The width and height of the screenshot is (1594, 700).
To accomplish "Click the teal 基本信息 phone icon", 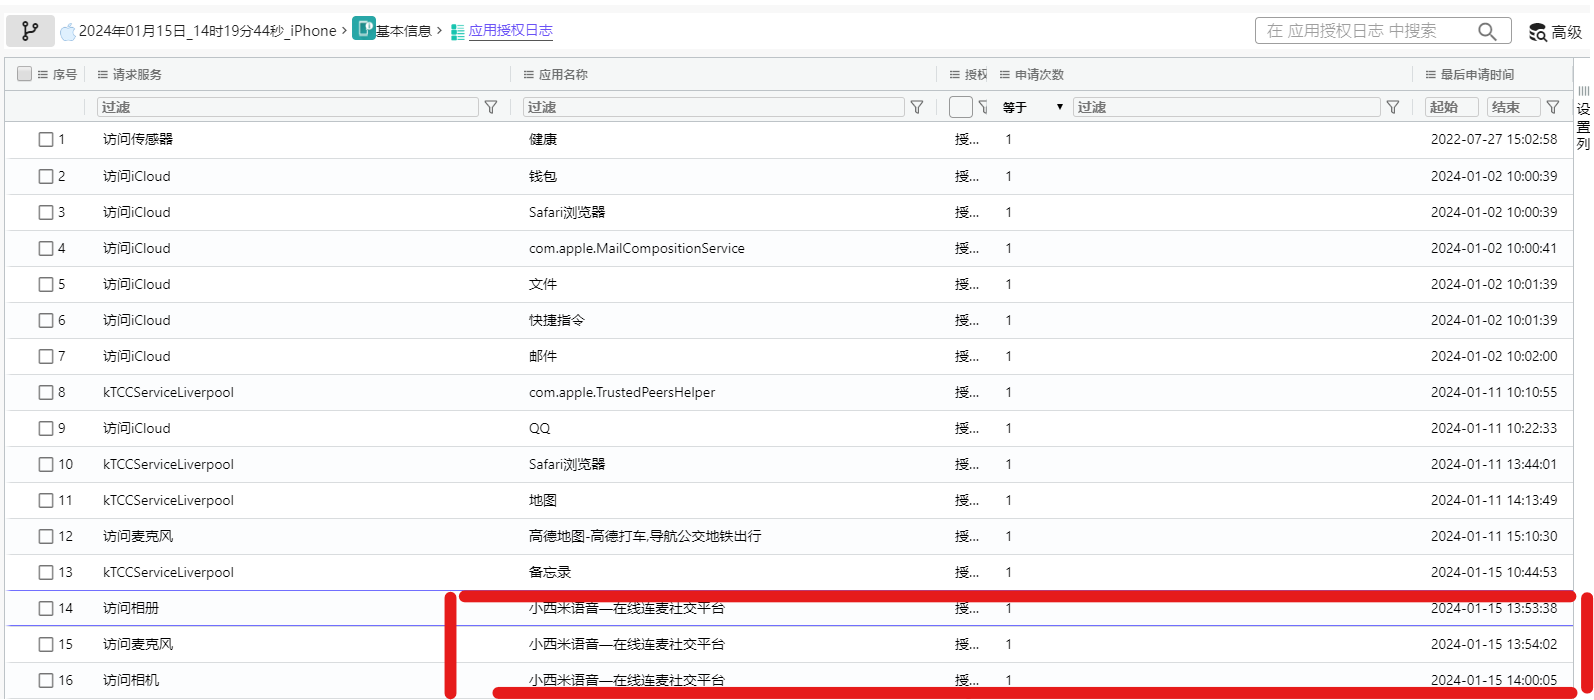I will pyautogui.click(x=363, y=30).
